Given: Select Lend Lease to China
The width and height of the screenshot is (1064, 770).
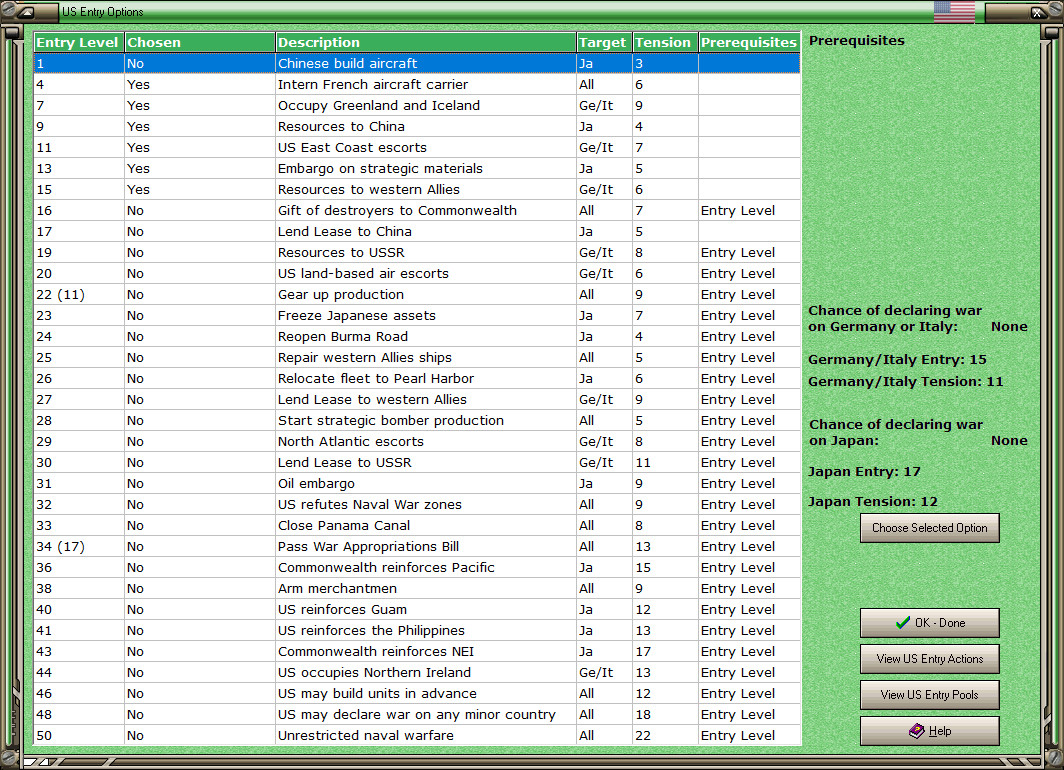Looking at the screenshot, I should click(417, 231).
